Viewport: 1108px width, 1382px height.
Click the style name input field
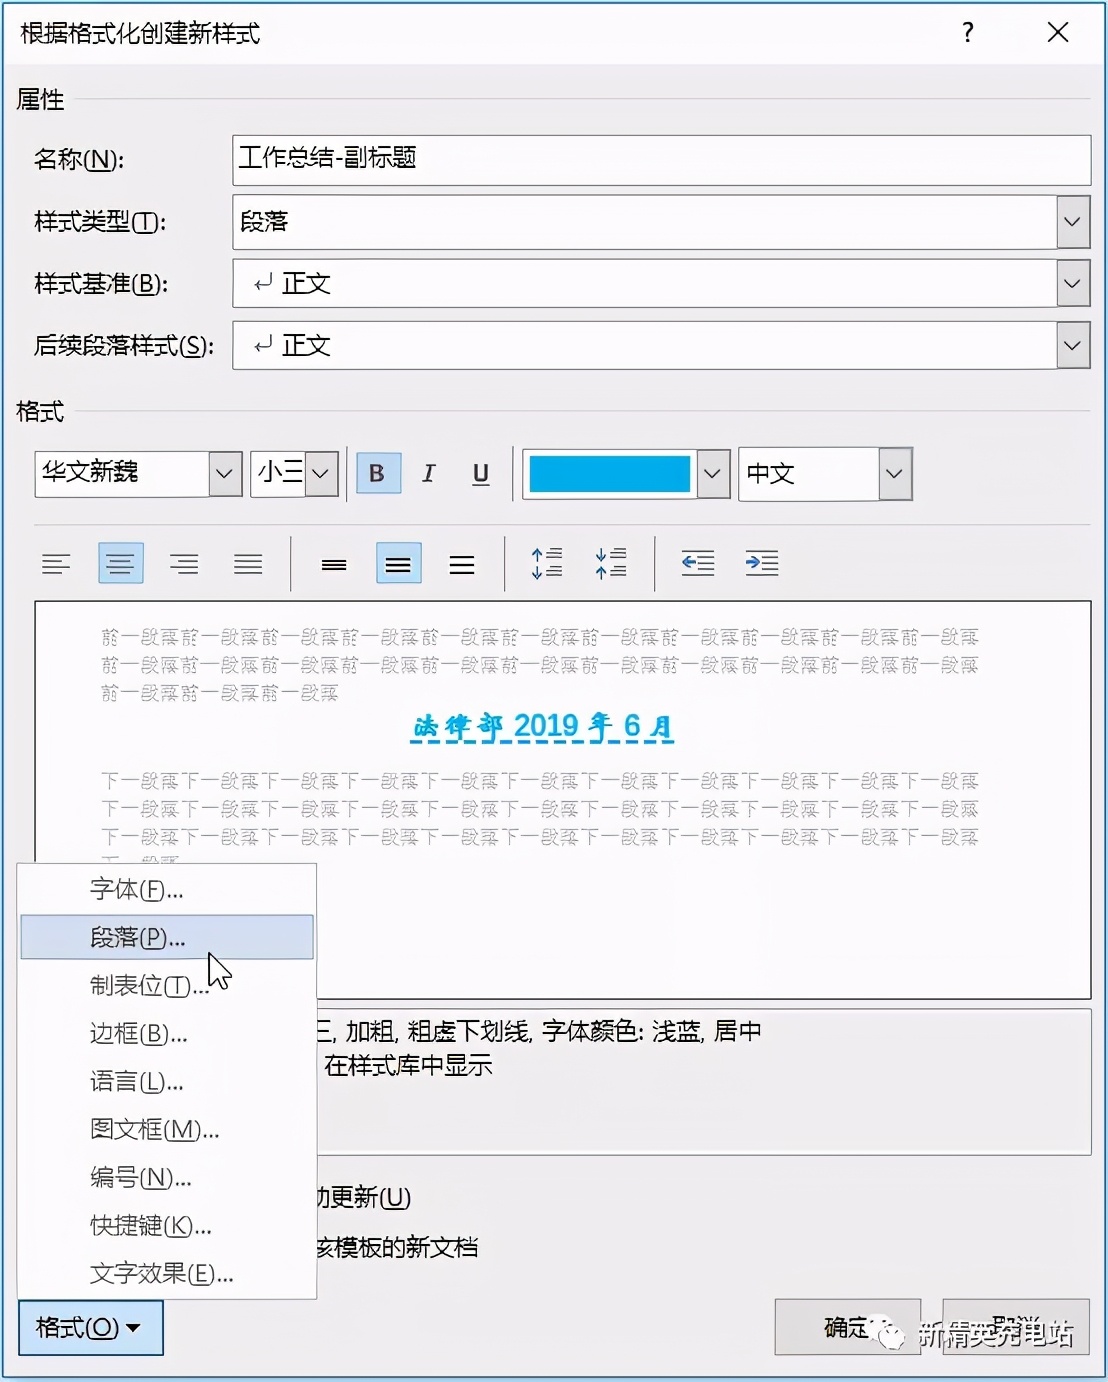[661, 160]
